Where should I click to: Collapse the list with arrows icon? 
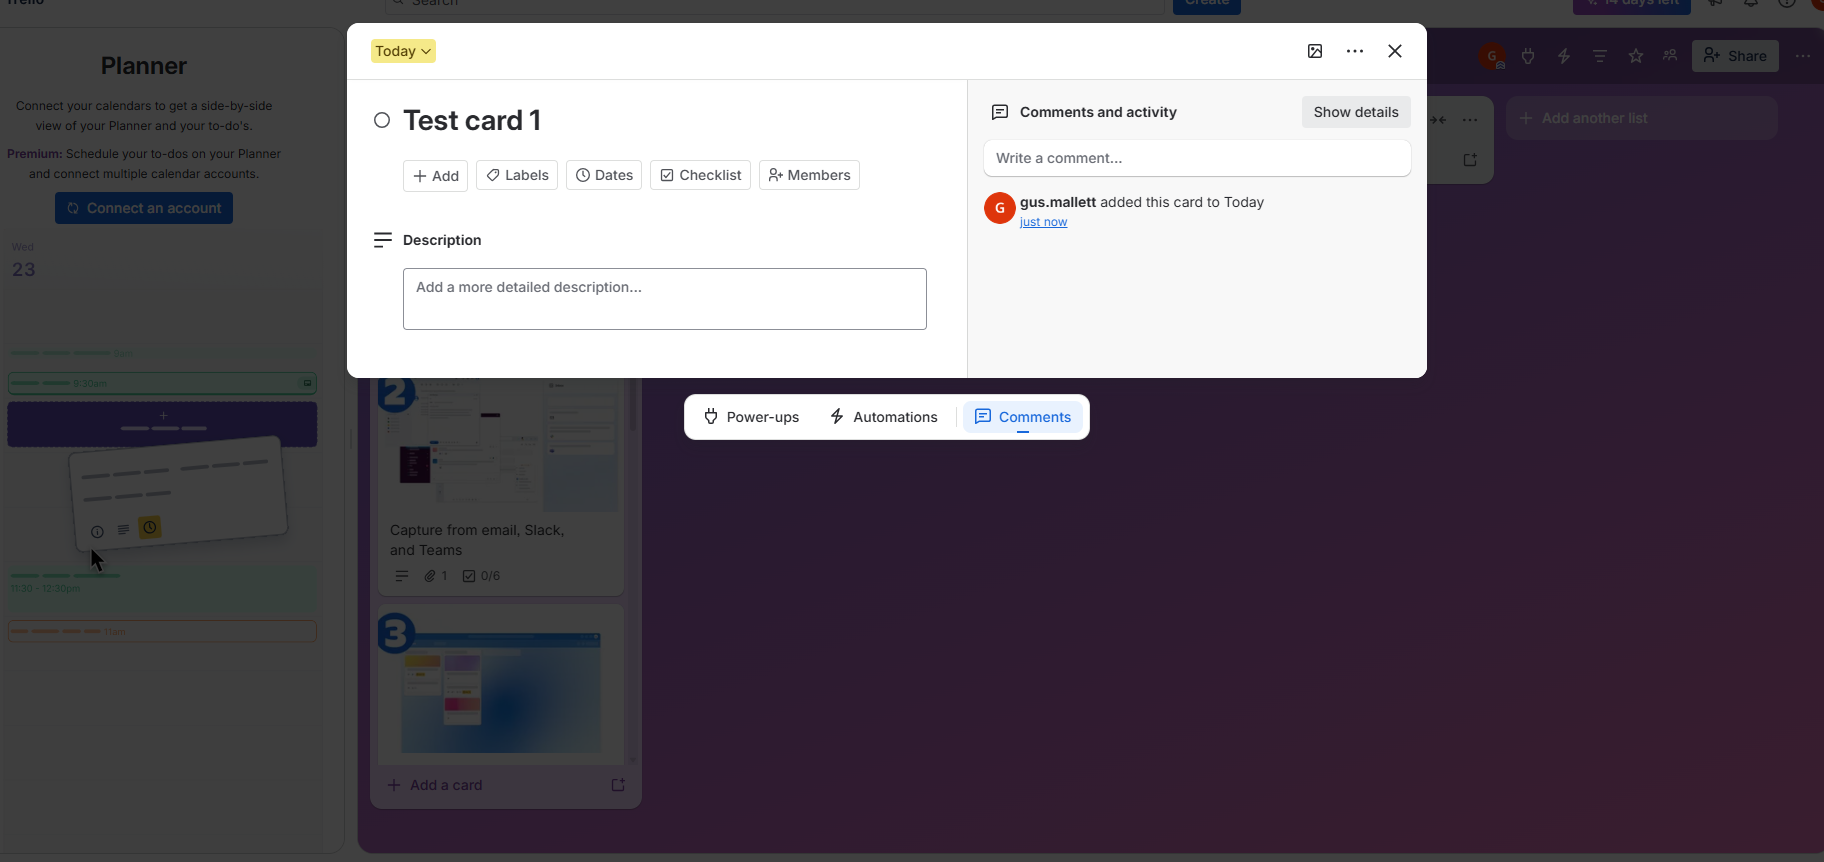tap(1439, 120)
